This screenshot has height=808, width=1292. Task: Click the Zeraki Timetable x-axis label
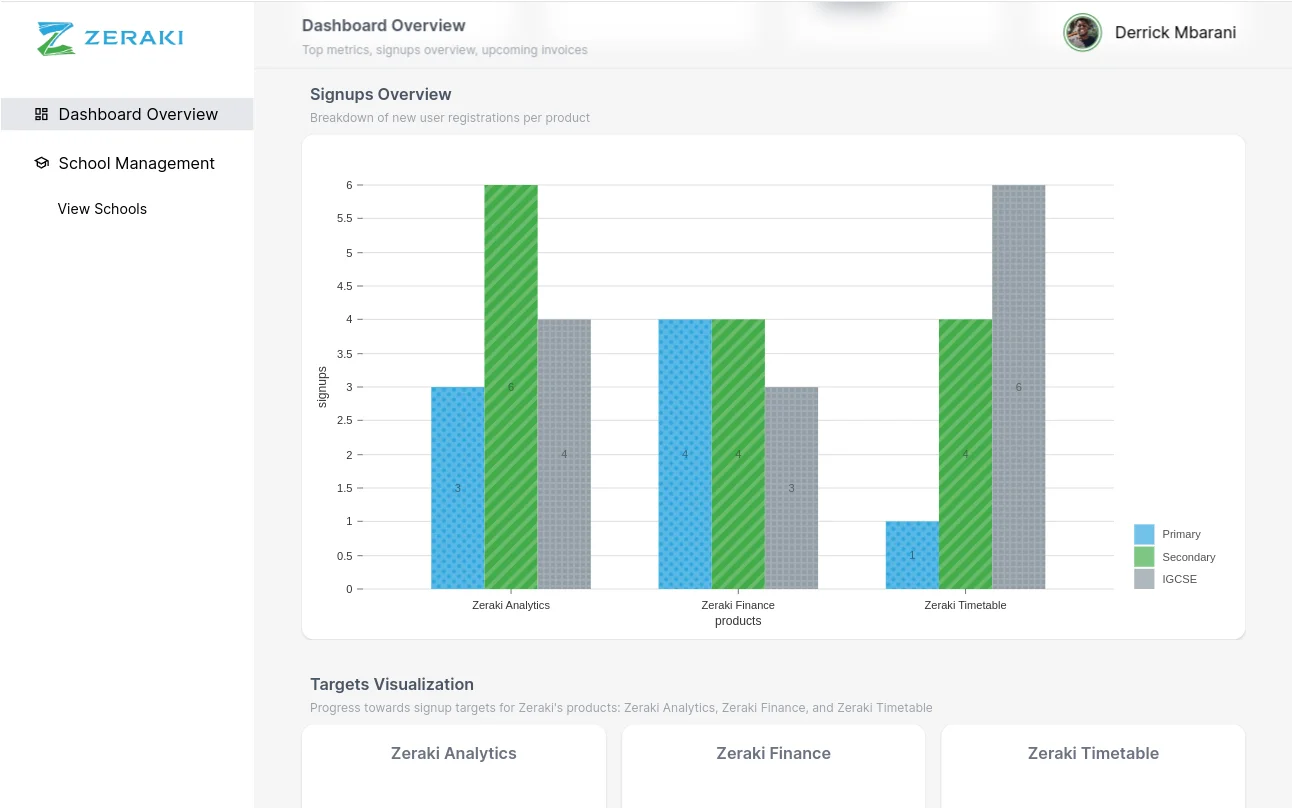click(x=965, y=605)
